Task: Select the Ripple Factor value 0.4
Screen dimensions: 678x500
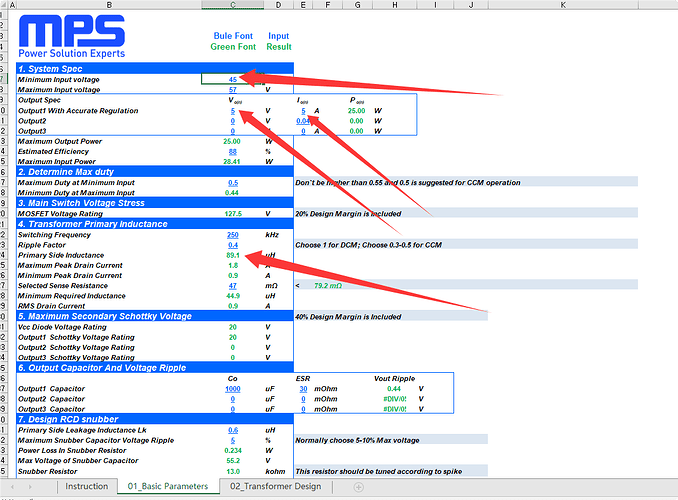Action: (232, 245)
